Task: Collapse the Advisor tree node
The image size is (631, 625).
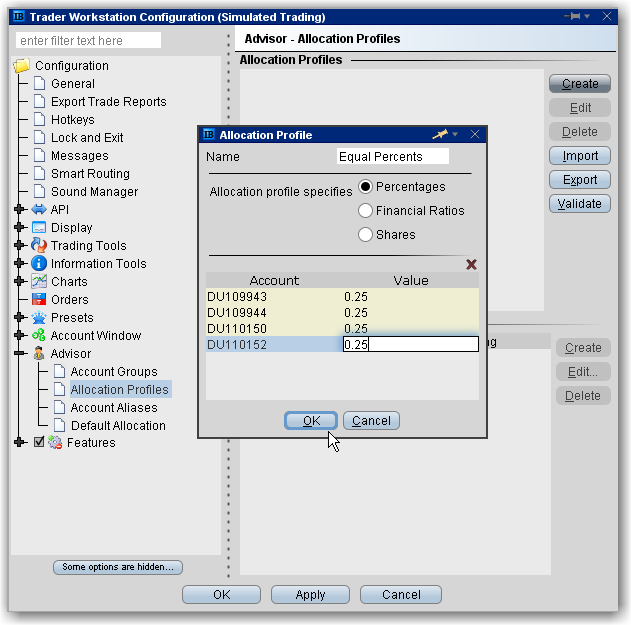Action: click(x=19, y=353)
